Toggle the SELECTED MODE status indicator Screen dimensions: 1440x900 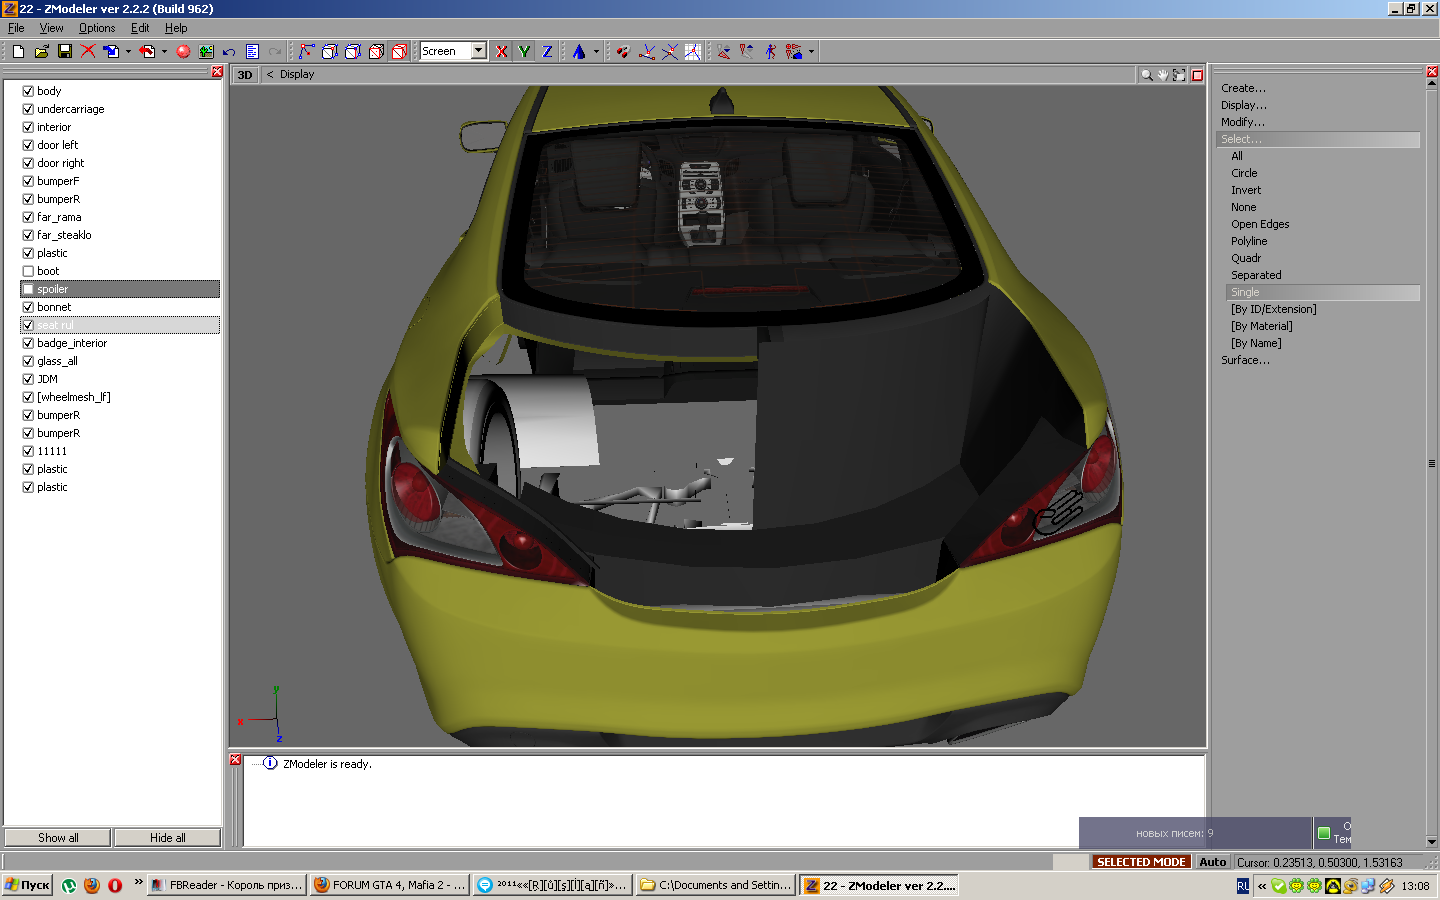tap(1140, 862)
